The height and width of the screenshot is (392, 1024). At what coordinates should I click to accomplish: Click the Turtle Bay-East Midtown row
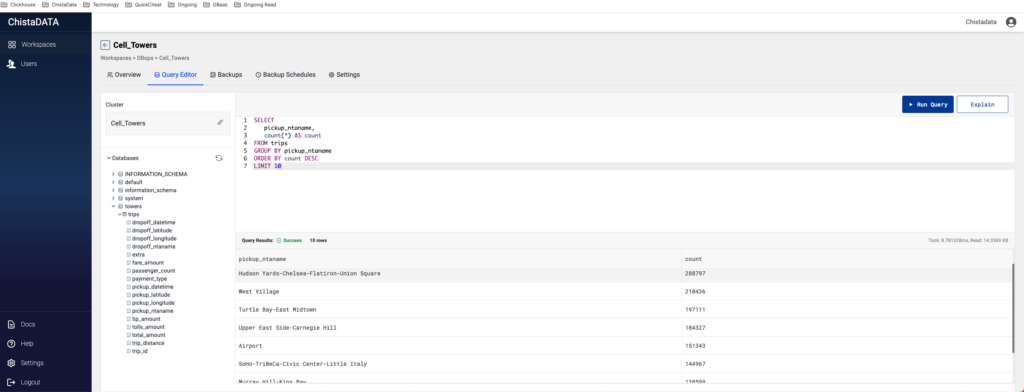[x=624, y=310]
